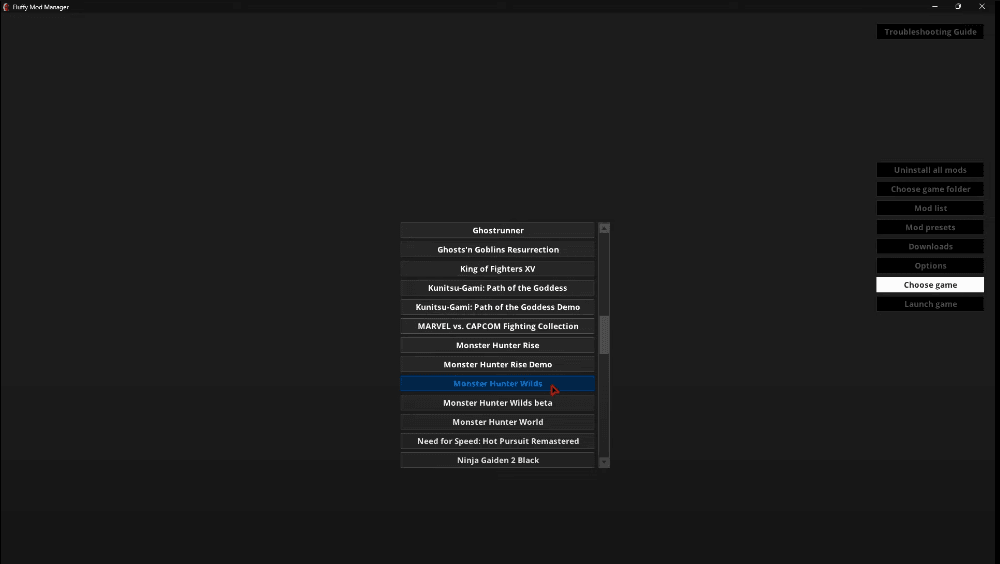Open the Mod list menu
1000x564 pixels.
tap(930, 208)
